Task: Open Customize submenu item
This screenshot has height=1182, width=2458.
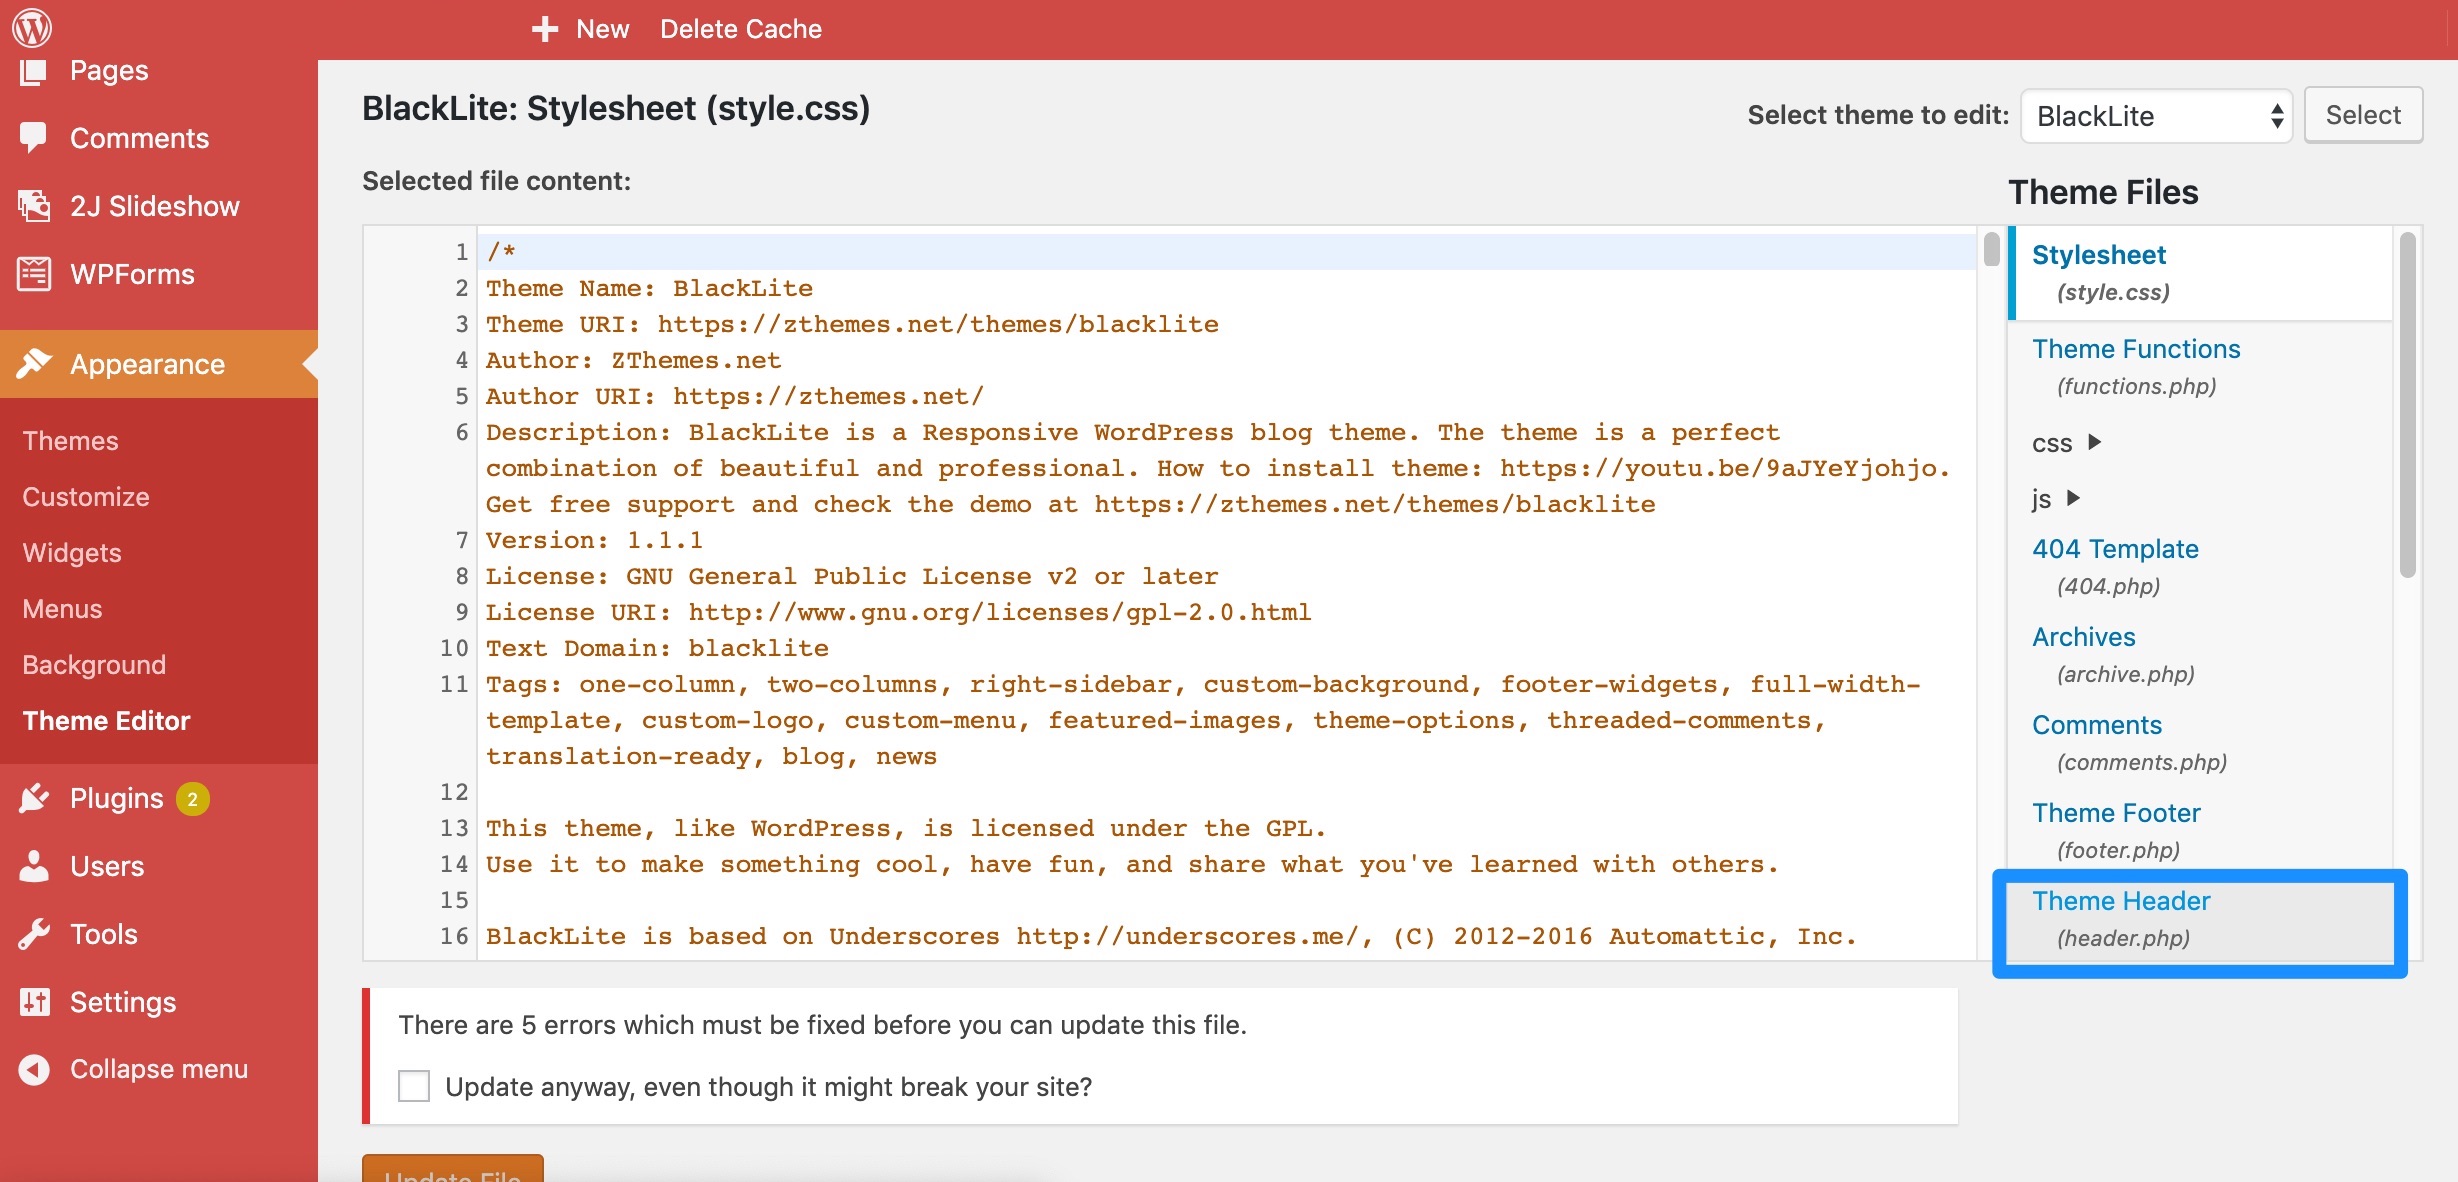Action: pyautogui.click(x=86, y=497)
